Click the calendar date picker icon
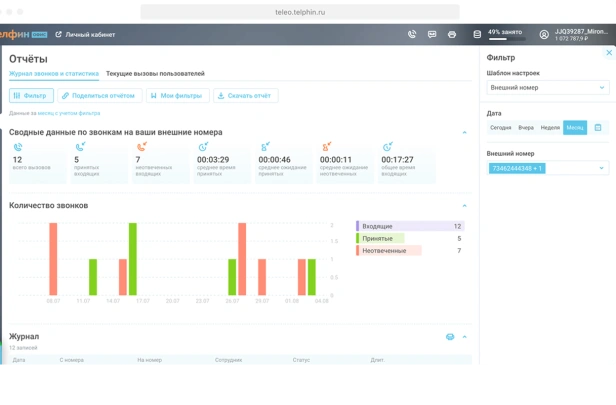The height and width of the screenshot is (405, 616). pyautogui.click(x=598, y=128)
